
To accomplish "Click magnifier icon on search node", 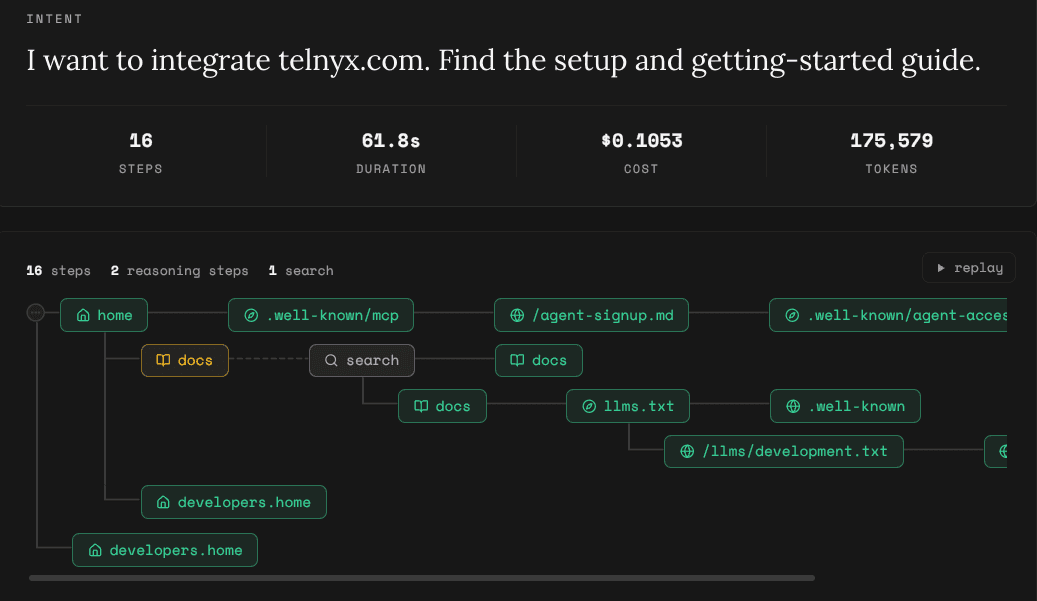I will 331,360.
